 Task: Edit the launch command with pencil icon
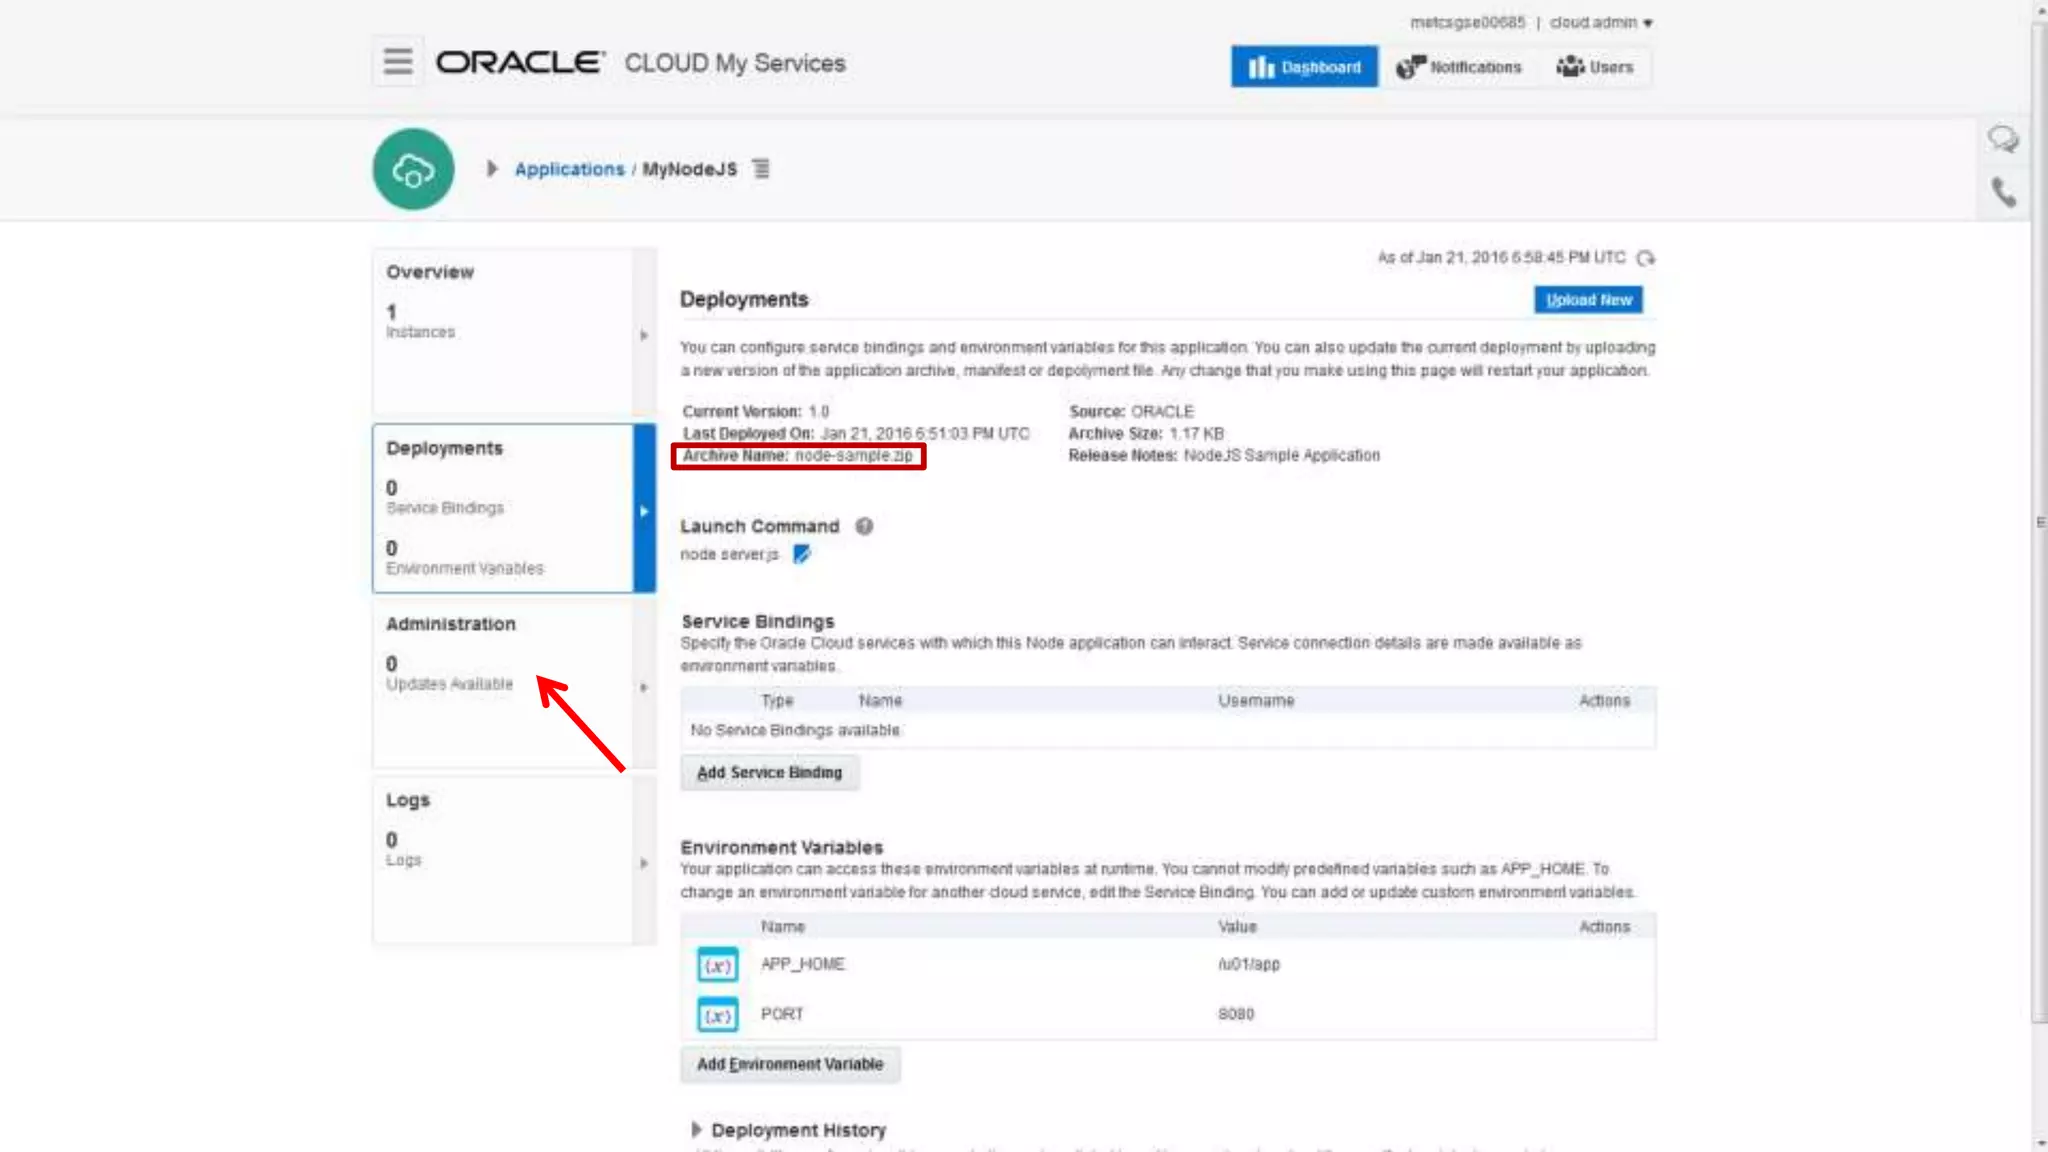coord(801,554)
